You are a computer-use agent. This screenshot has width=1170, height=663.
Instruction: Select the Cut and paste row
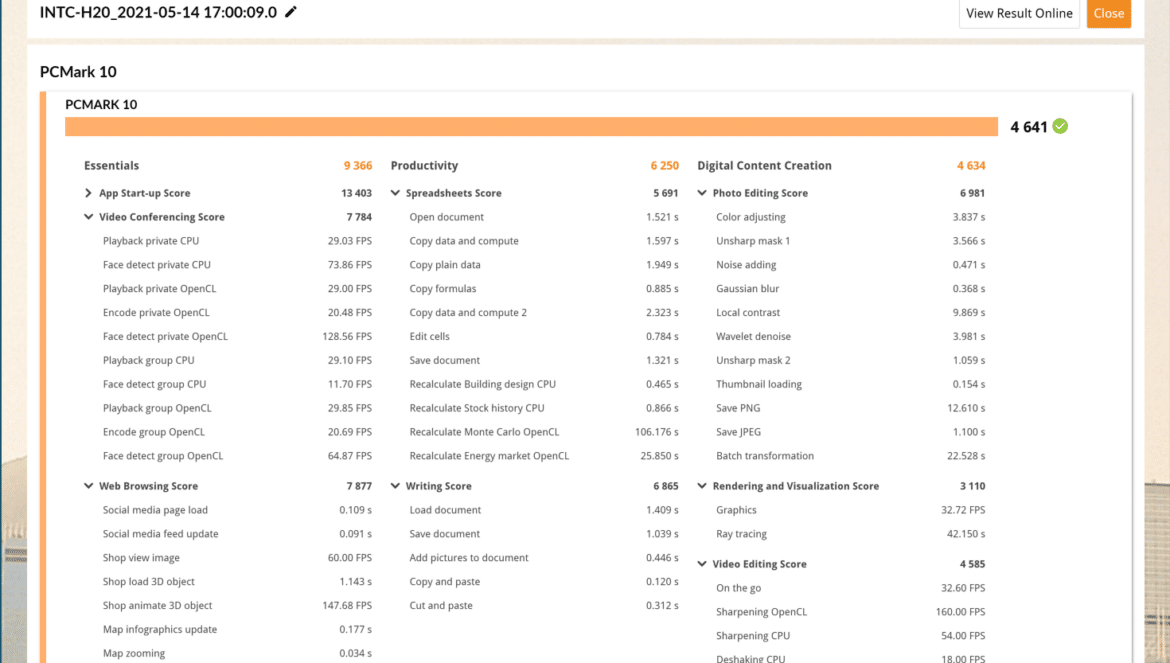click(544, 606)
